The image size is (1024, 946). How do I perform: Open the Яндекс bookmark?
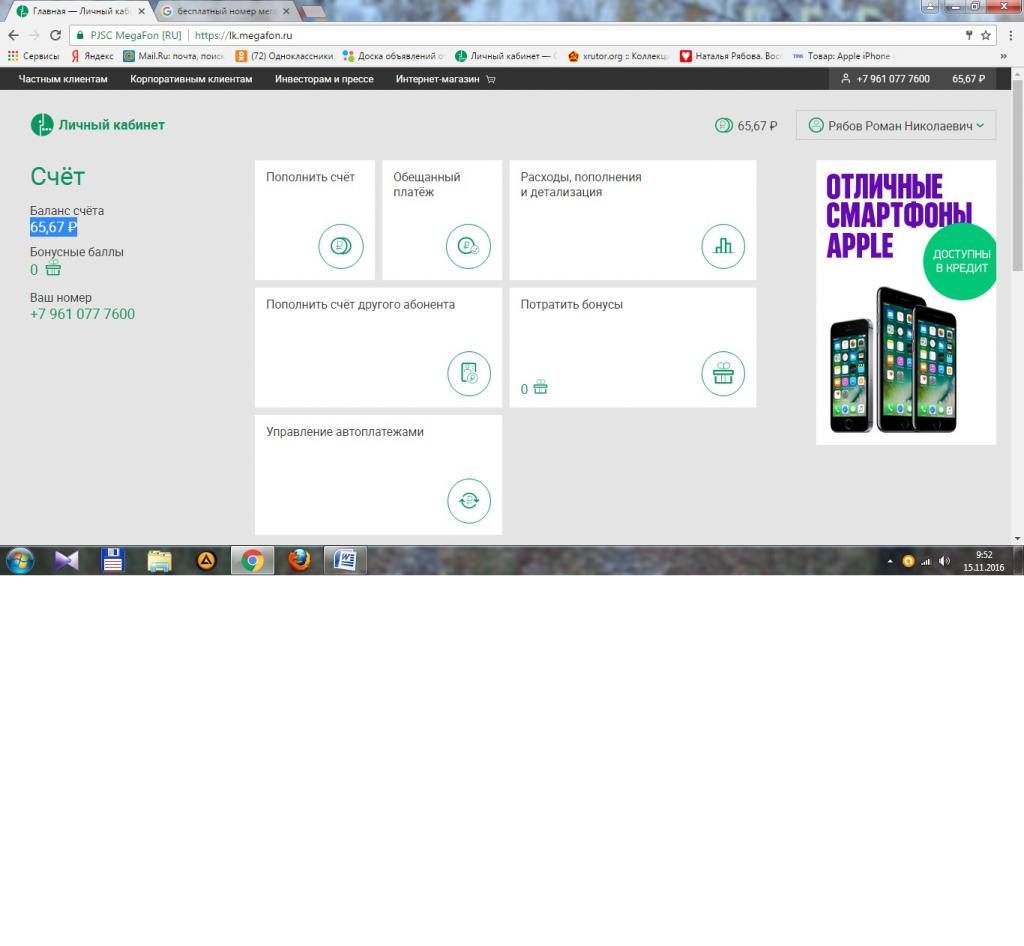click(92, 56)
